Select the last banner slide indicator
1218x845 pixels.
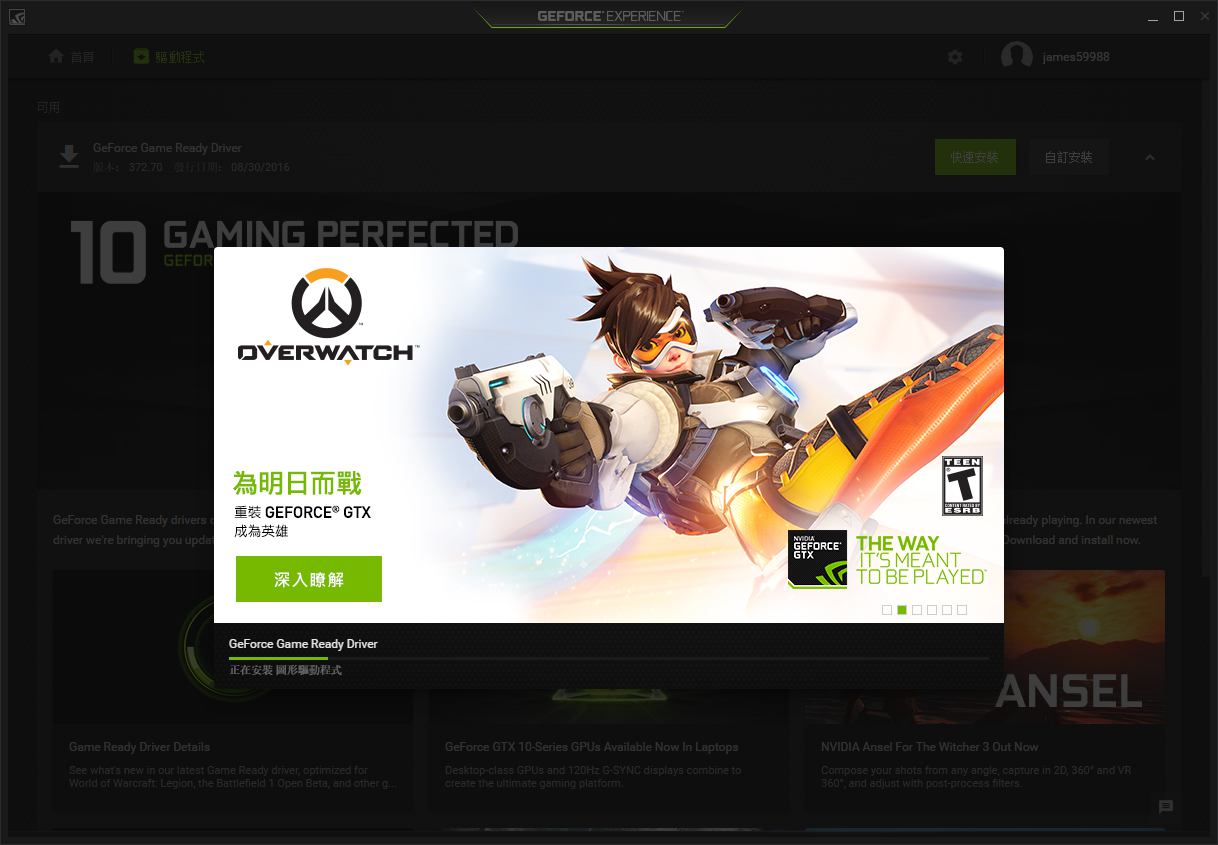pyautogui.click(x=962, y=609)
